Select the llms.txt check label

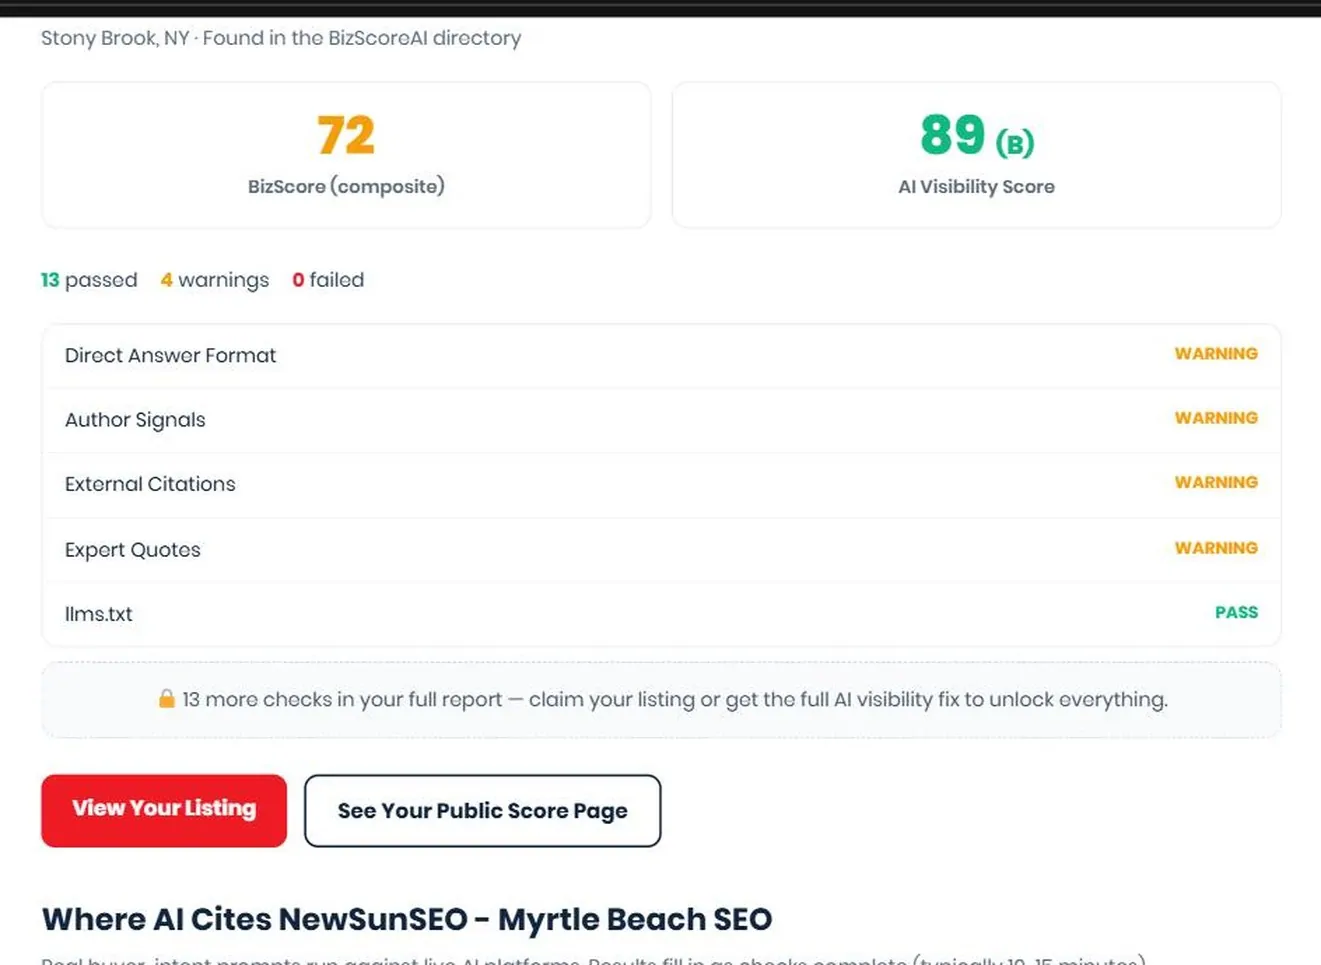click(98, 614)
